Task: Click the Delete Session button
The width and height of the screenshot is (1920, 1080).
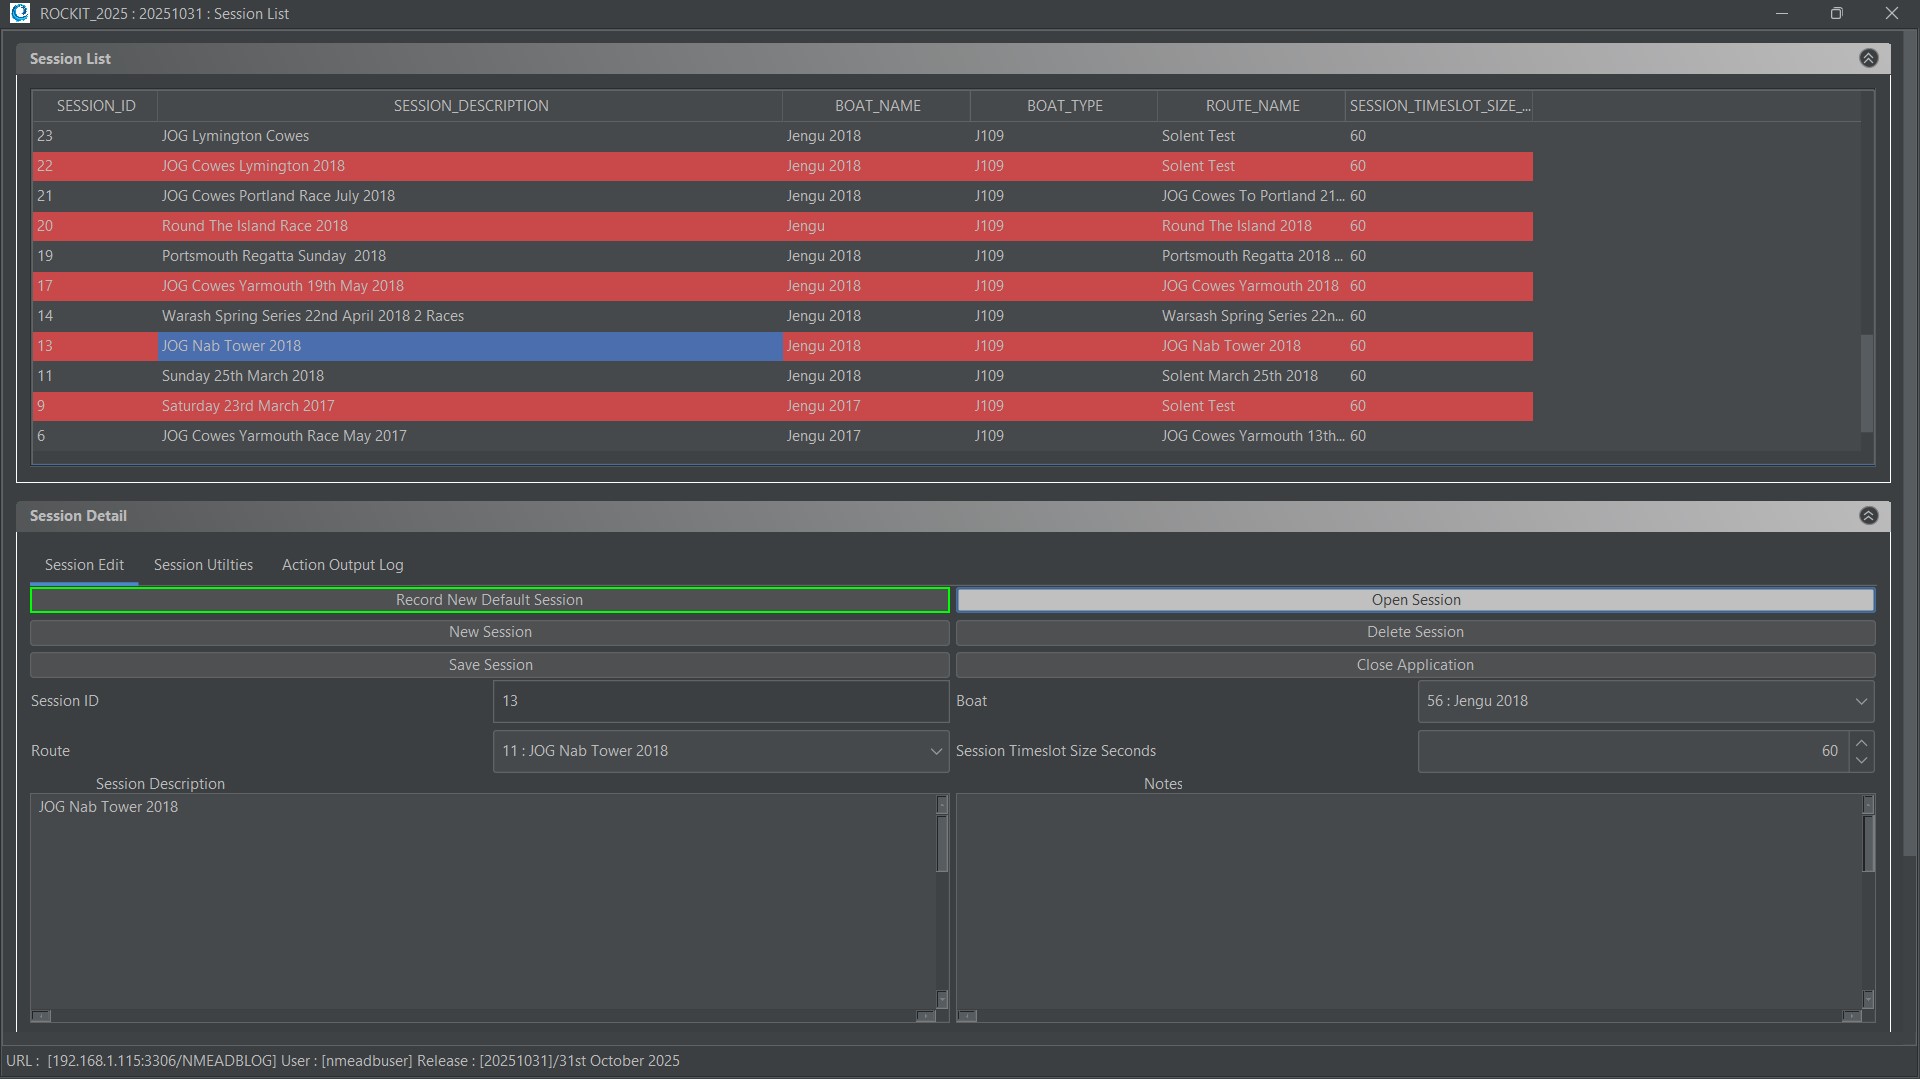Action: pyautogui.click(x=1414, y=632)
